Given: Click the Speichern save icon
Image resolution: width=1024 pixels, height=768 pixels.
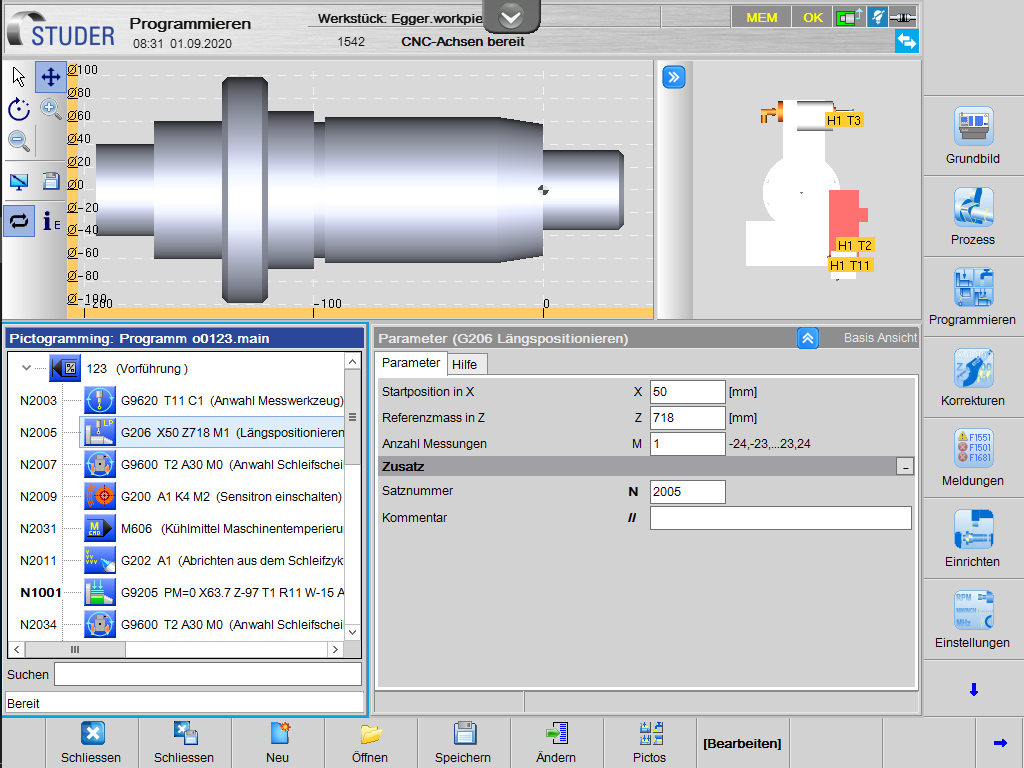Looking at the screenshot, I should tap(464, 735).
